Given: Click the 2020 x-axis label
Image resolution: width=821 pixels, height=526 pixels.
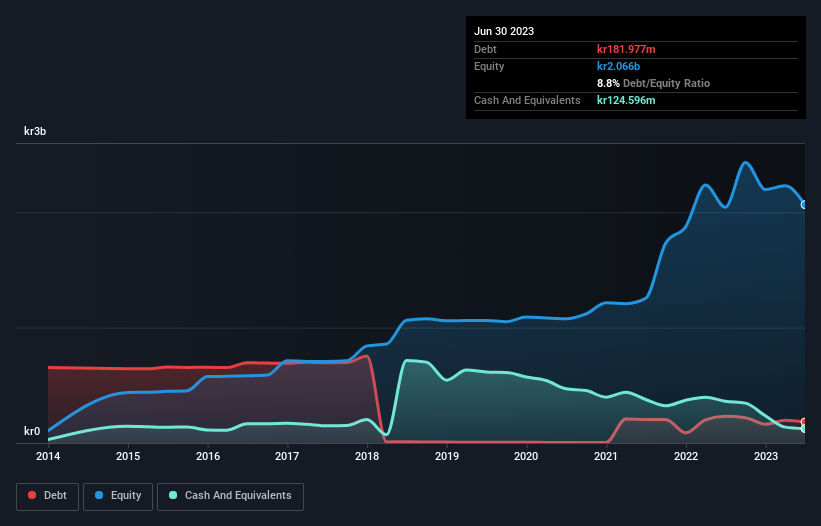Looking at the screenshot, I should click(x=526, y=456).
